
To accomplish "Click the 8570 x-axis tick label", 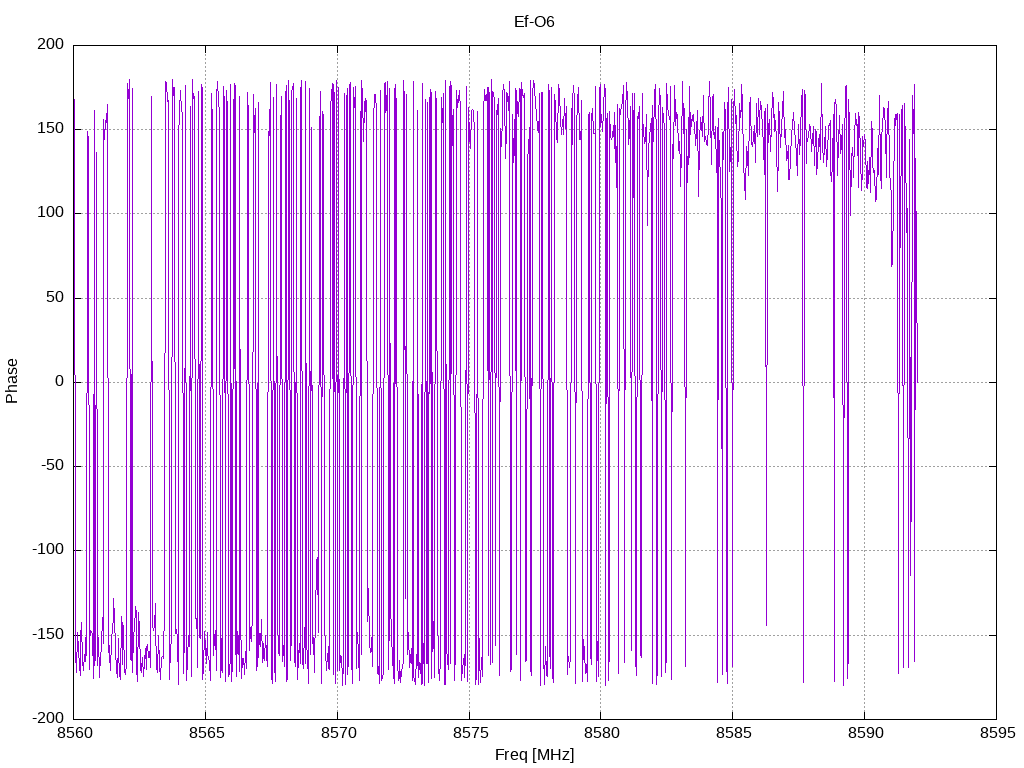I will point(338,733).
